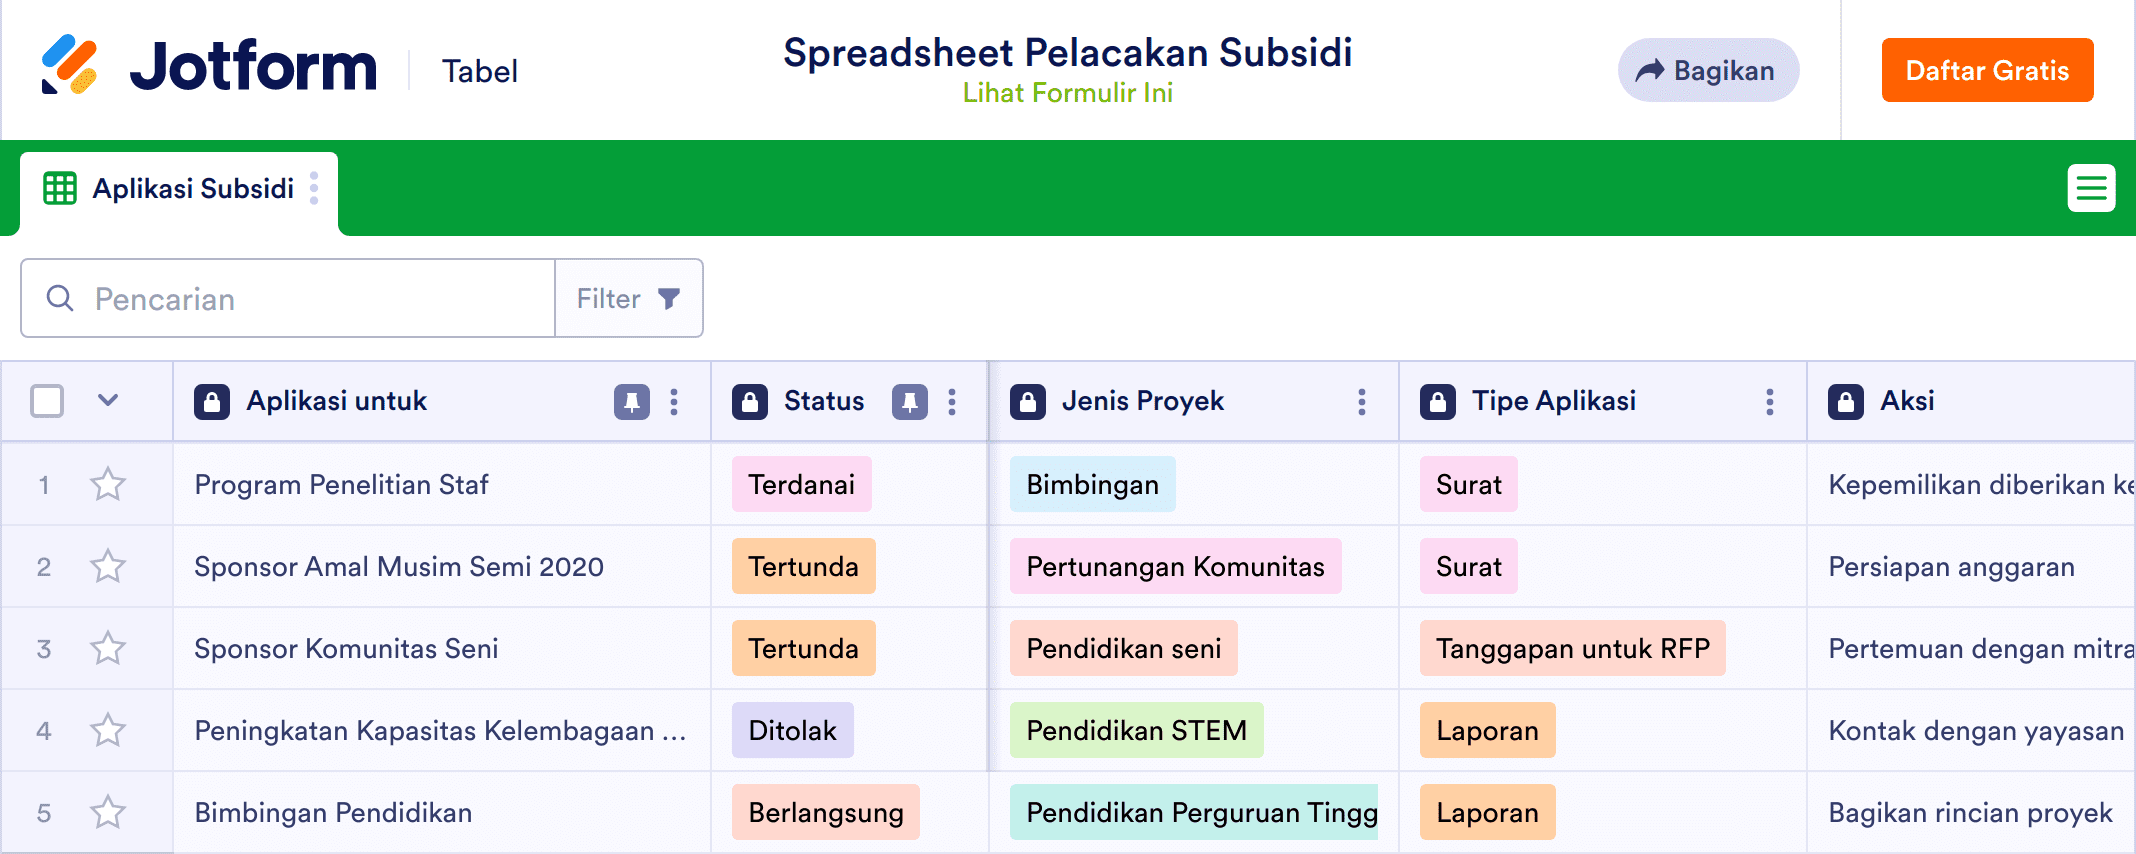Viewport: 2136px width, 854px height.
Task: Click the green Pendidikan STEM tag
Action: point(1136,731)
